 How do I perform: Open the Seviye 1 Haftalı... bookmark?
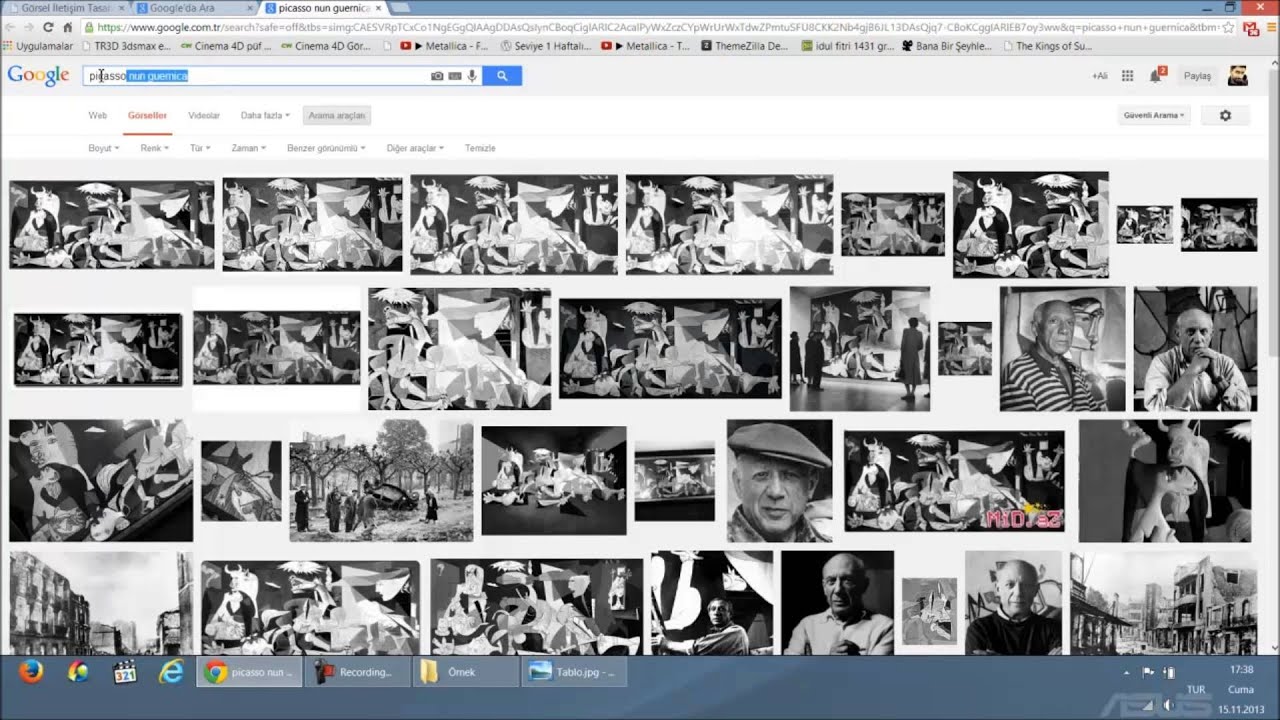click(x=545, y=46)
